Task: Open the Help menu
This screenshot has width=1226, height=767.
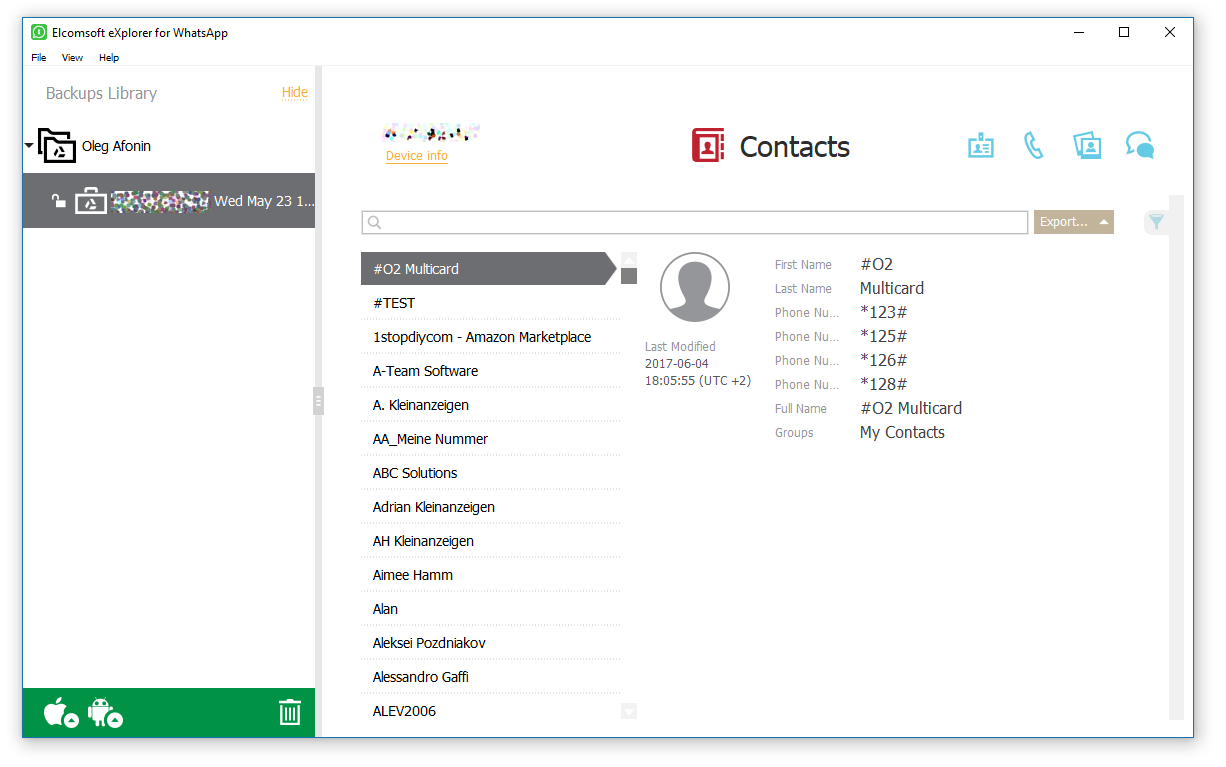Action: click(x=109, y=58)
